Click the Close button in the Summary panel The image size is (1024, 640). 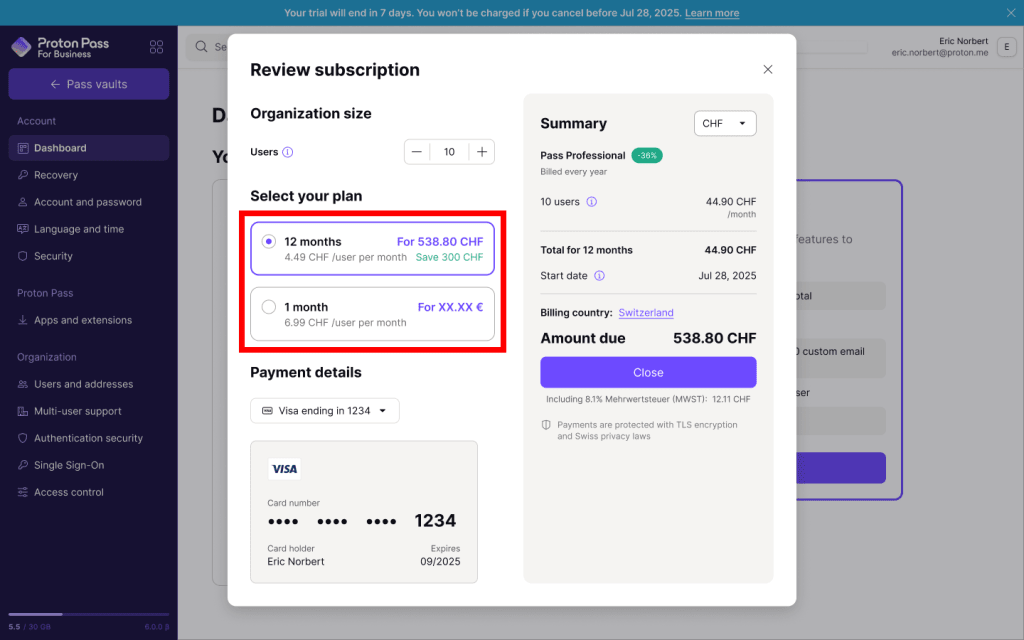[x=648, y=372]
